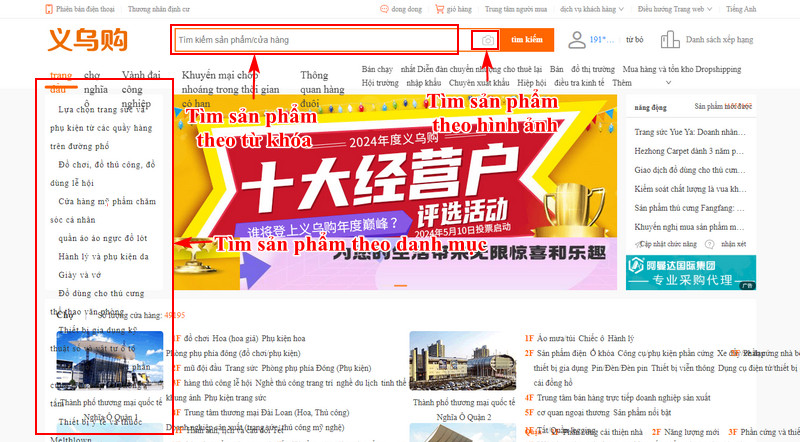Select 'Đồ chơi, đồ thủ công' category
This screenshot has width=800, height=442.
(x=103, y=174)
